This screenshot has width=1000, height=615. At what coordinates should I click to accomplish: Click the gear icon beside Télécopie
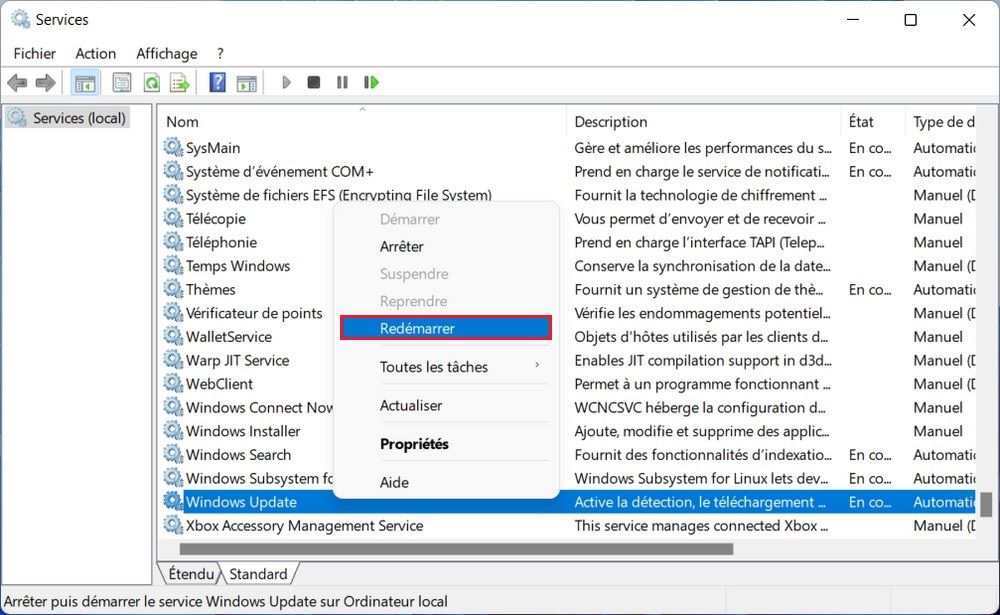(173, 218)
